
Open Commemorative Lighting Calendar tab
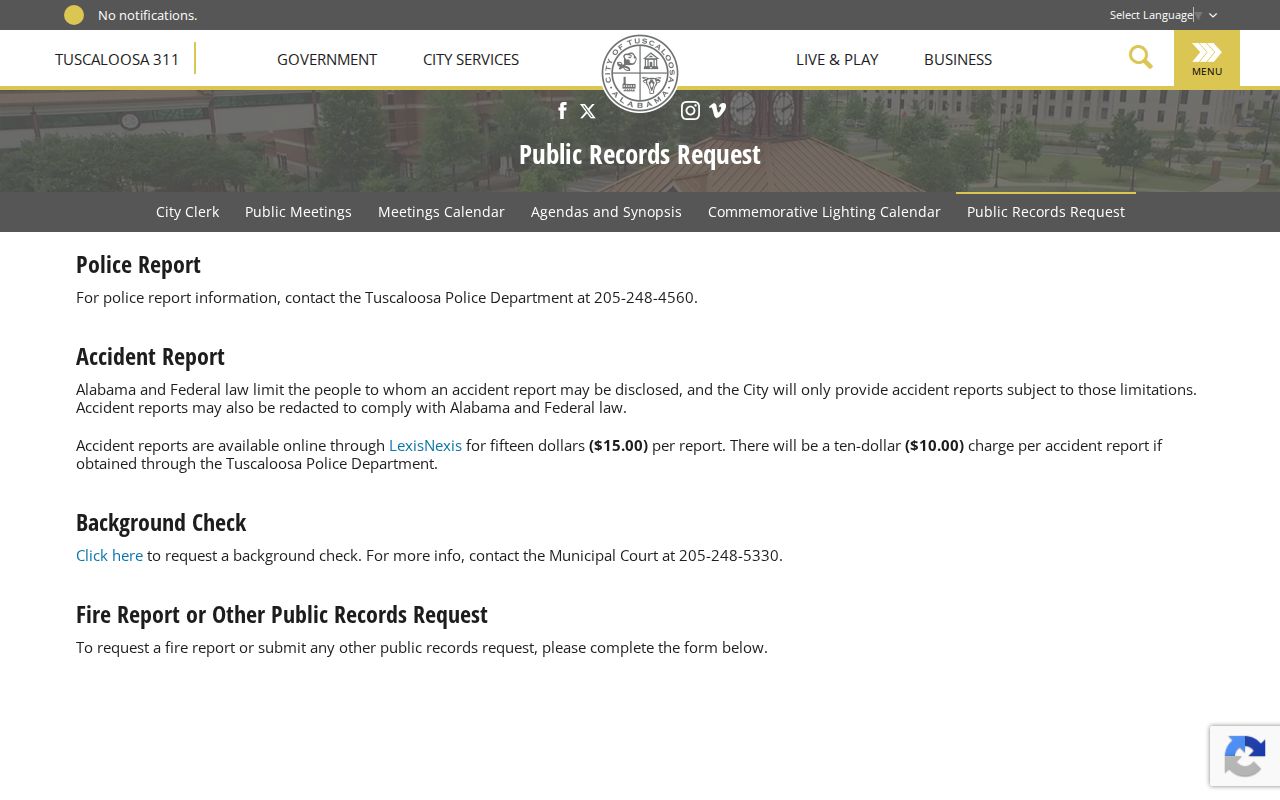click(x=824, y=212)
